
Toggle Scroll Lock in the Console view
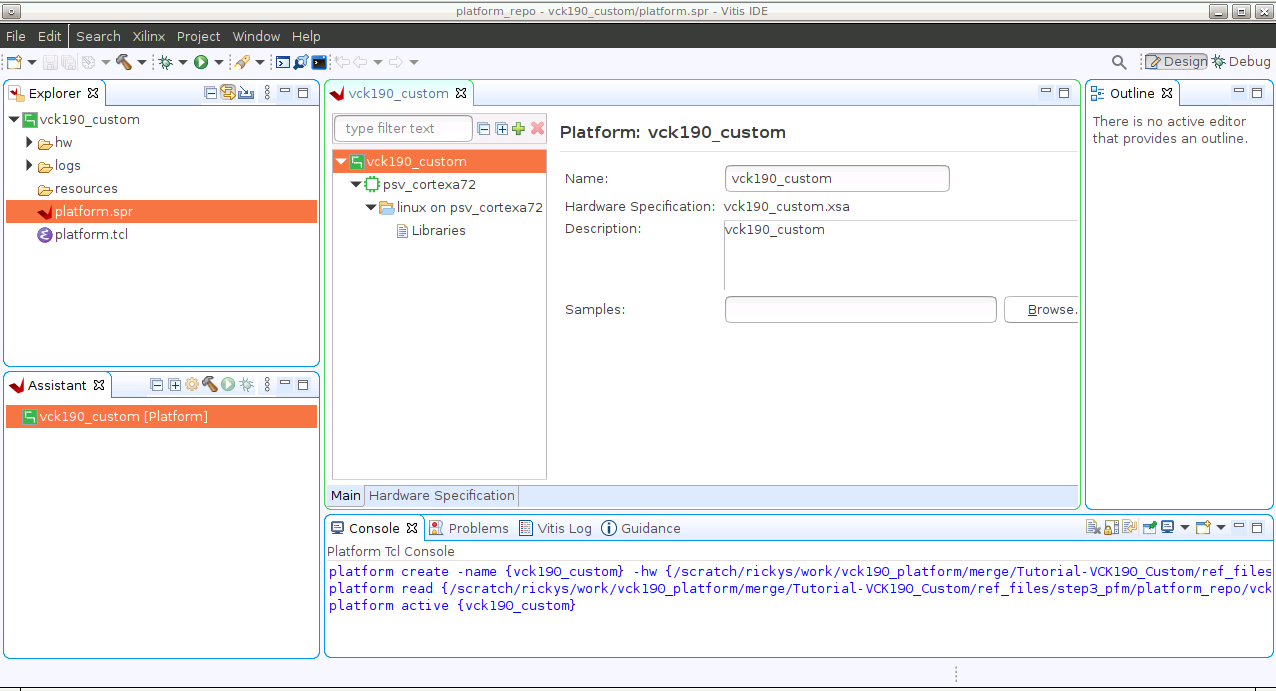click(1110, 527)
